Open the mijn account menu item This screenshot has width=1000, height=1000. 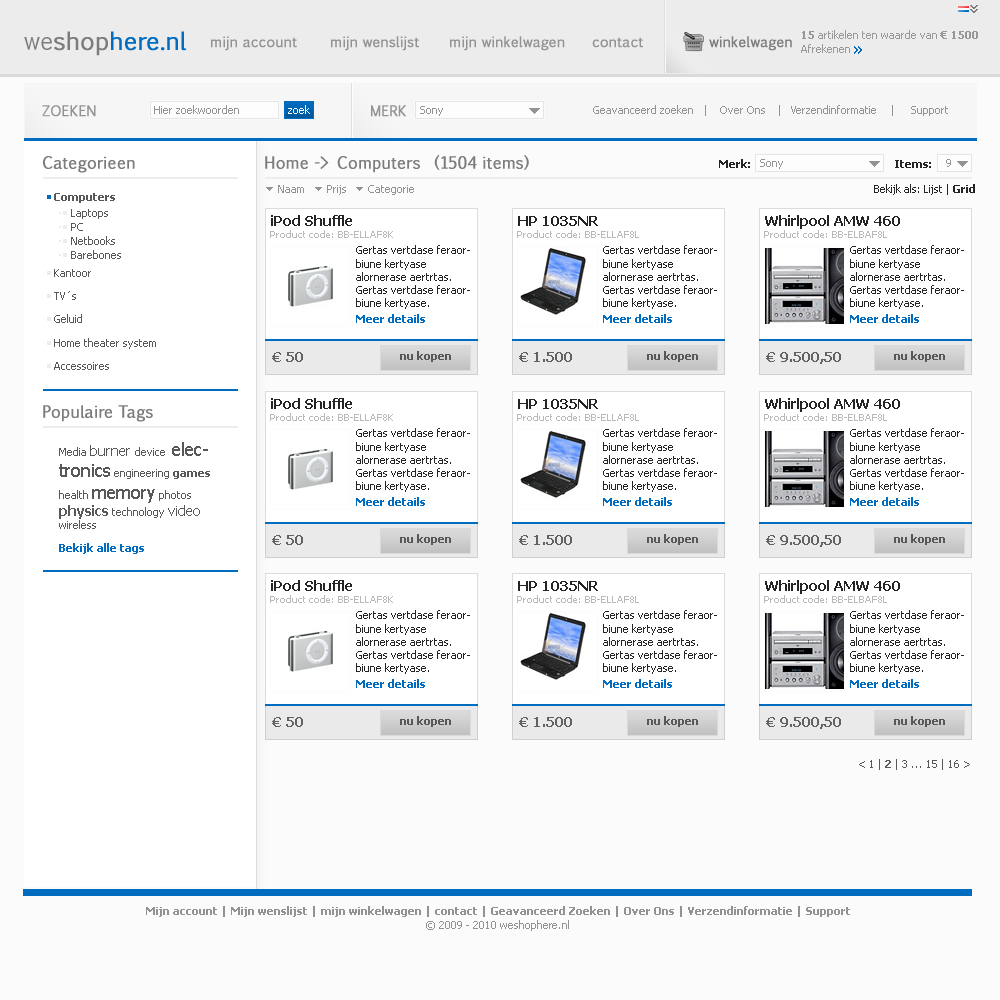tap(253, 43)
